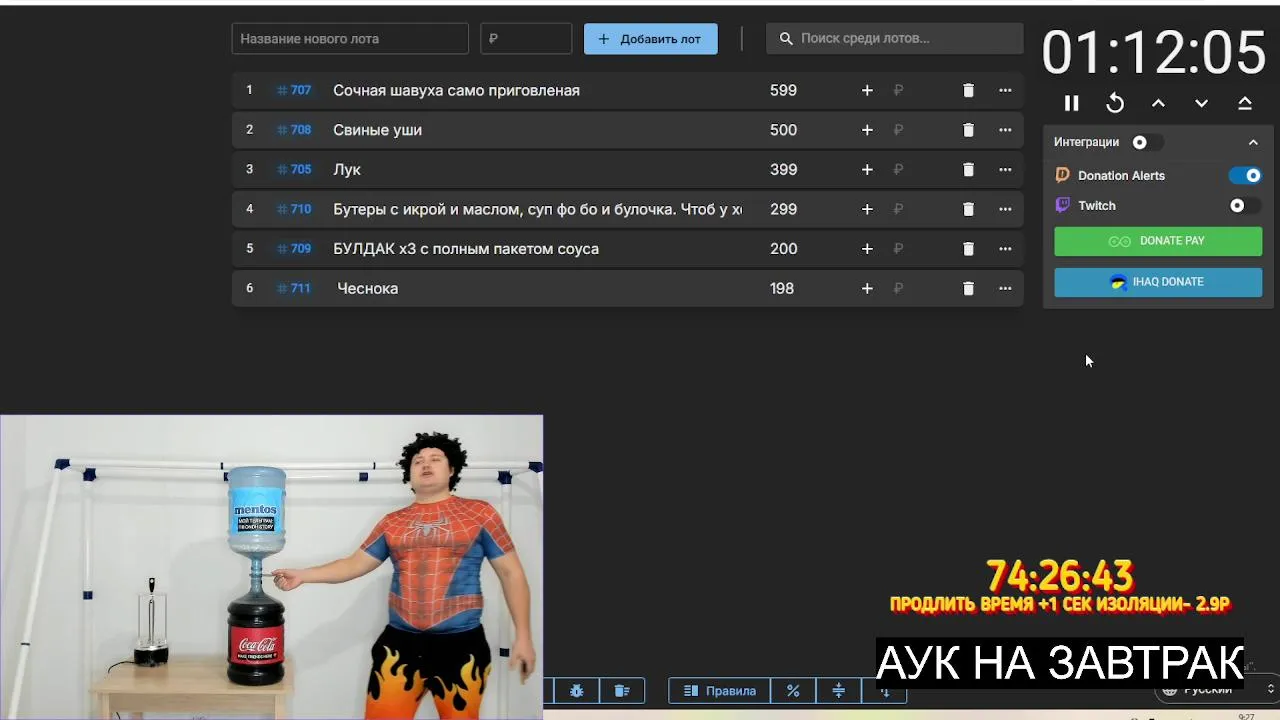Click Добавить лот button
Screen dimensions: 1280x720
[x=650, y=39]
